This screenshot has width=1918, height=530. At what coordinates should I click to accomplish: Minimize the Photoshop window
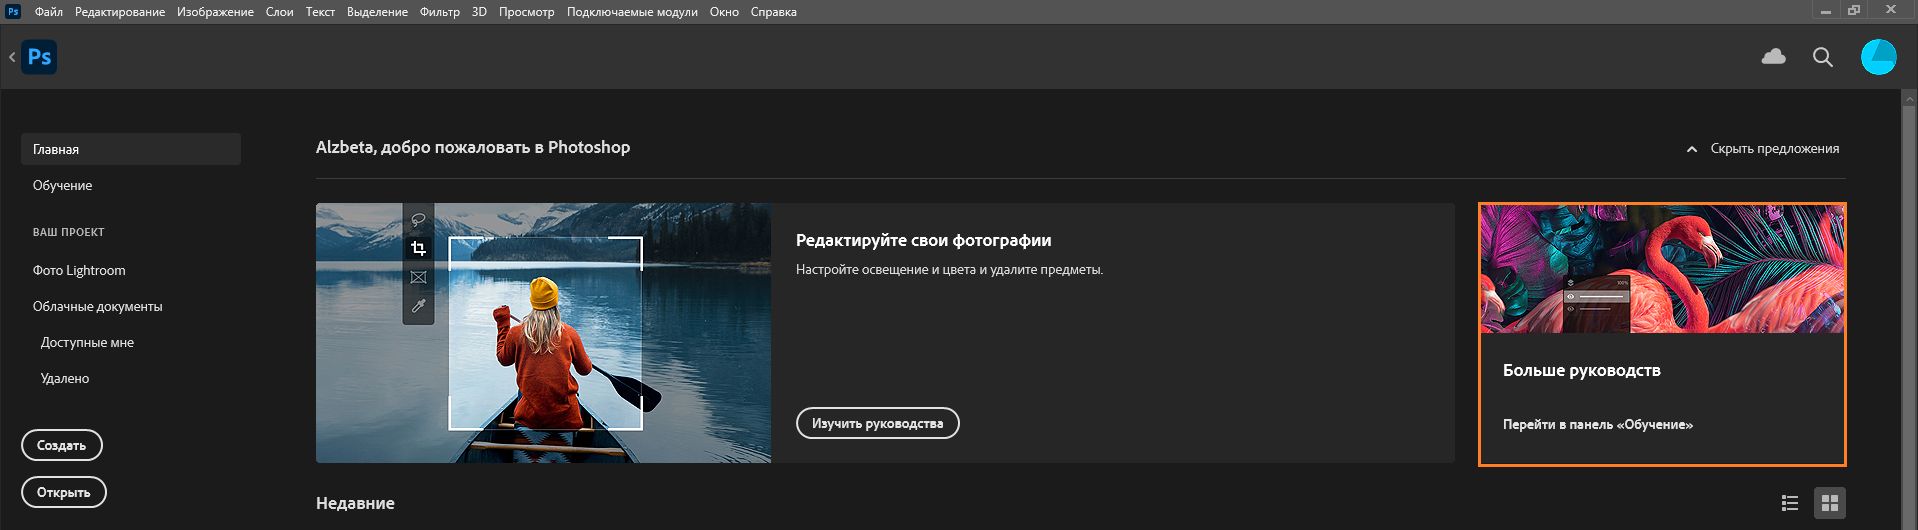click(1826, 10)
